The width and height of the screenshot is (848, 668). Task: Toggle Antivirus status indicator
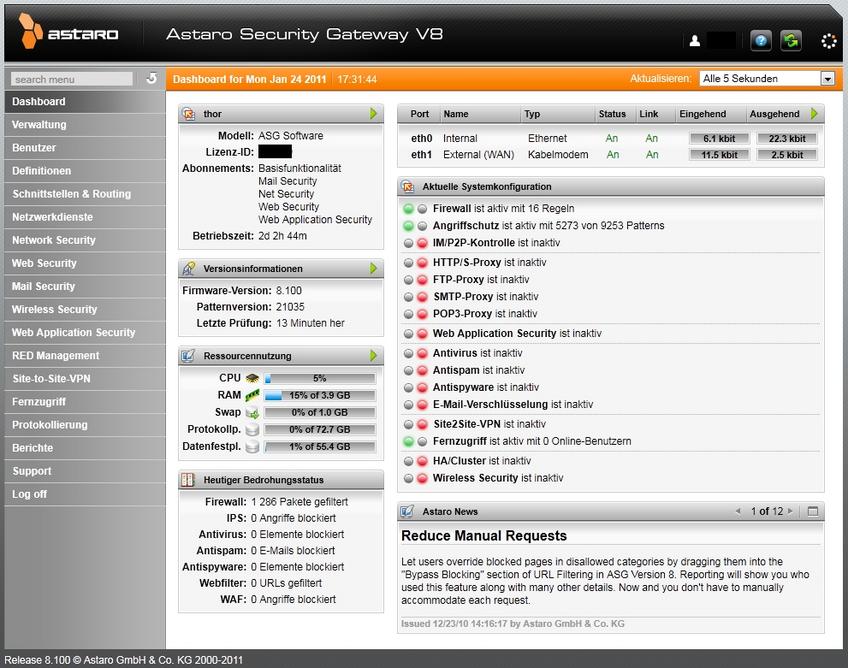tap(415, 354)
